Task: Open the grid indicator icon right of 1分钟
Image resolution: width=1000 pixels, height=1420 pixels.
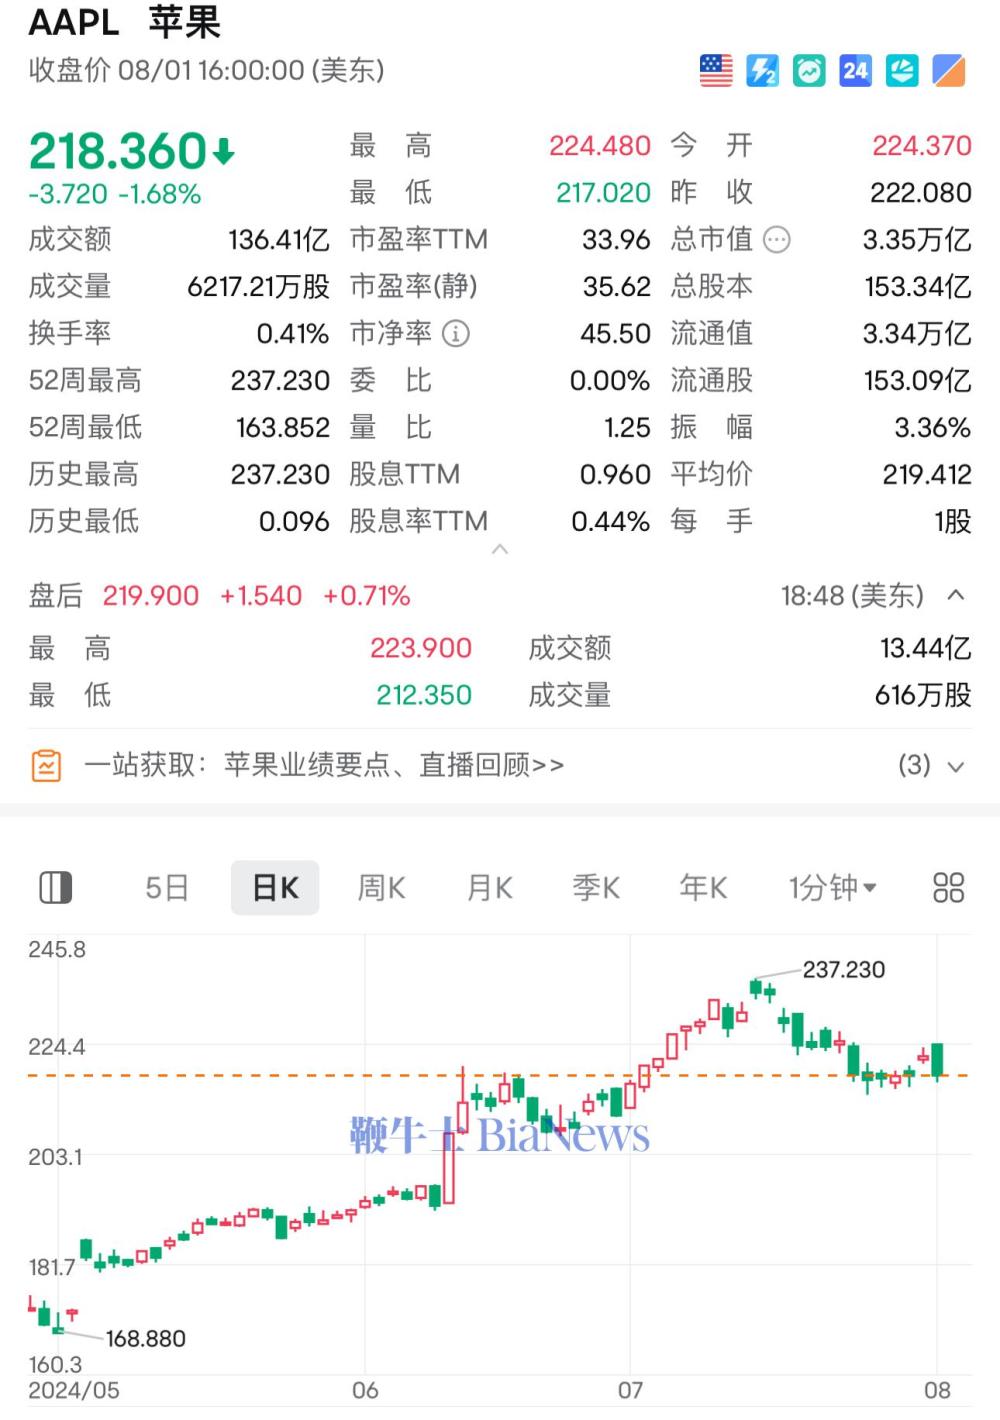Action: pos(947,887)
